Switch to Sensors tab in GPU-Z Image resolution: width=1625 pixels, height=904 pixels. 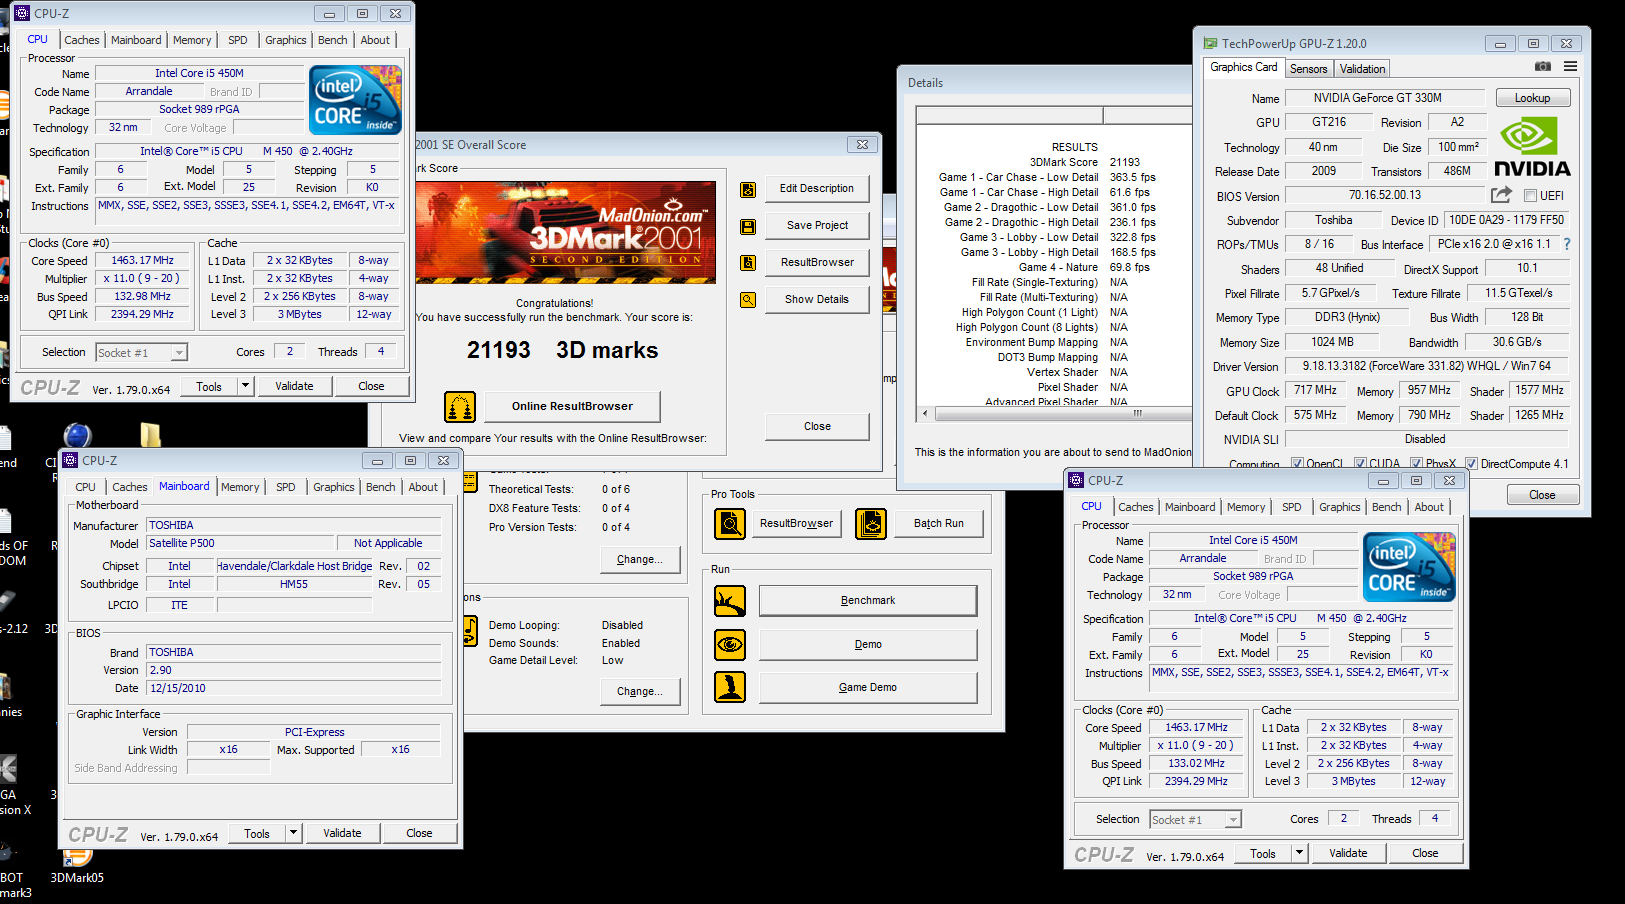pos(1308,69)
